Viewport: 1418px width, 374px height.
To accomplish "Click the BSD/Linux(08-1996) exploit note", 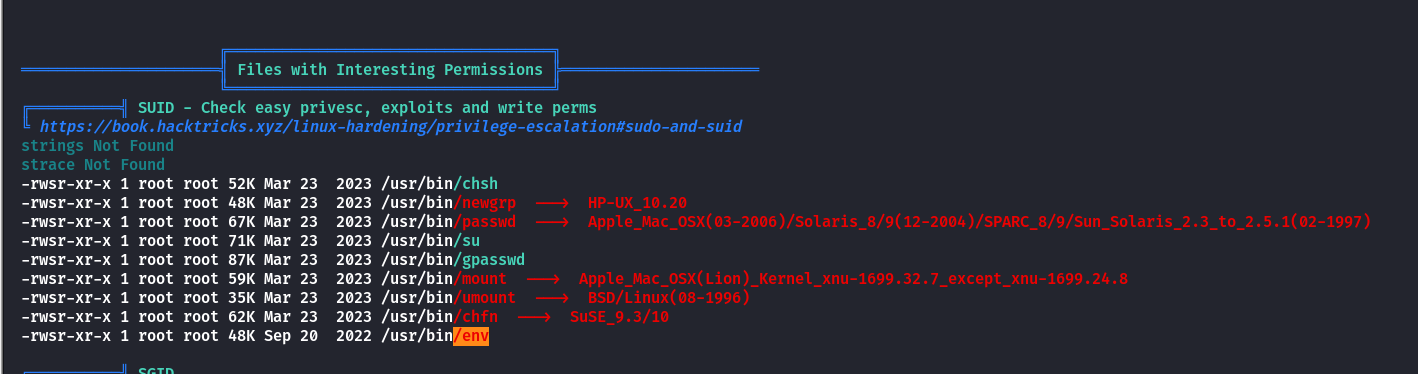I will tap(669, 298).
